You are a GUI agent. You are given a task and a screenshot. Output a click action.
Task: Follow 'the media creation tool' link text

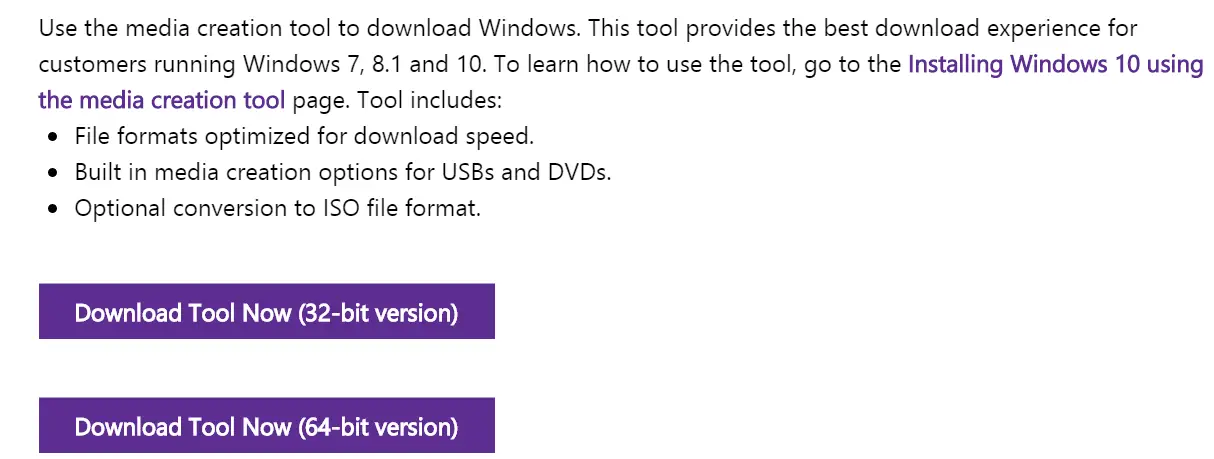click(162, 101)
